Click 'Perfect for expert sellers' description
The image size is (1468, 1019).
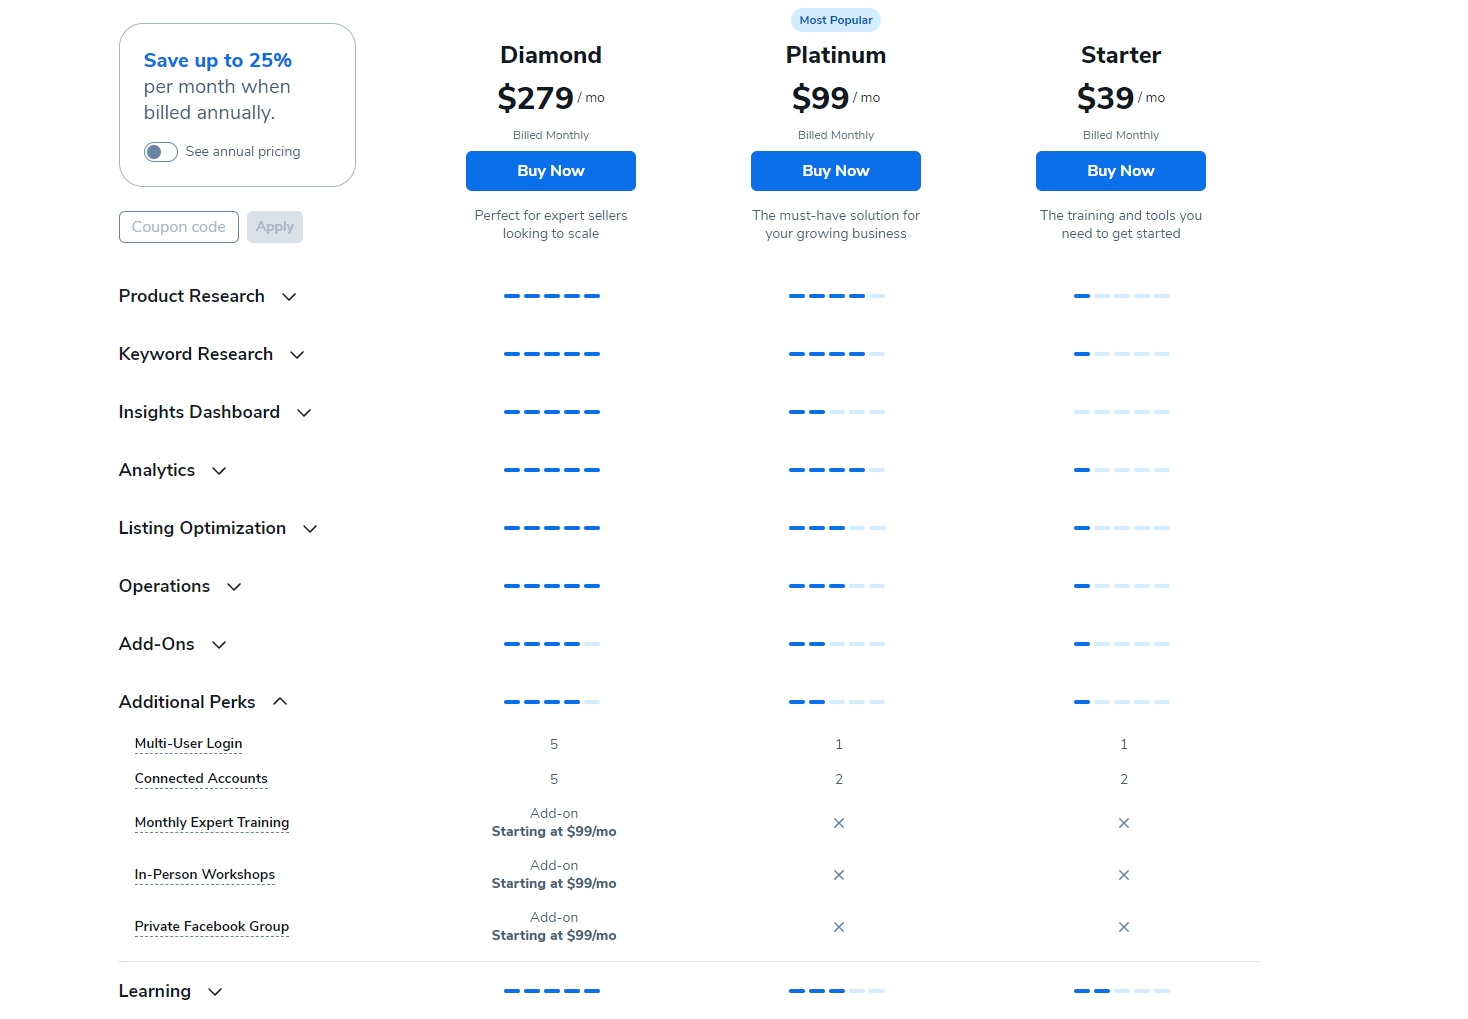point(551,224)
